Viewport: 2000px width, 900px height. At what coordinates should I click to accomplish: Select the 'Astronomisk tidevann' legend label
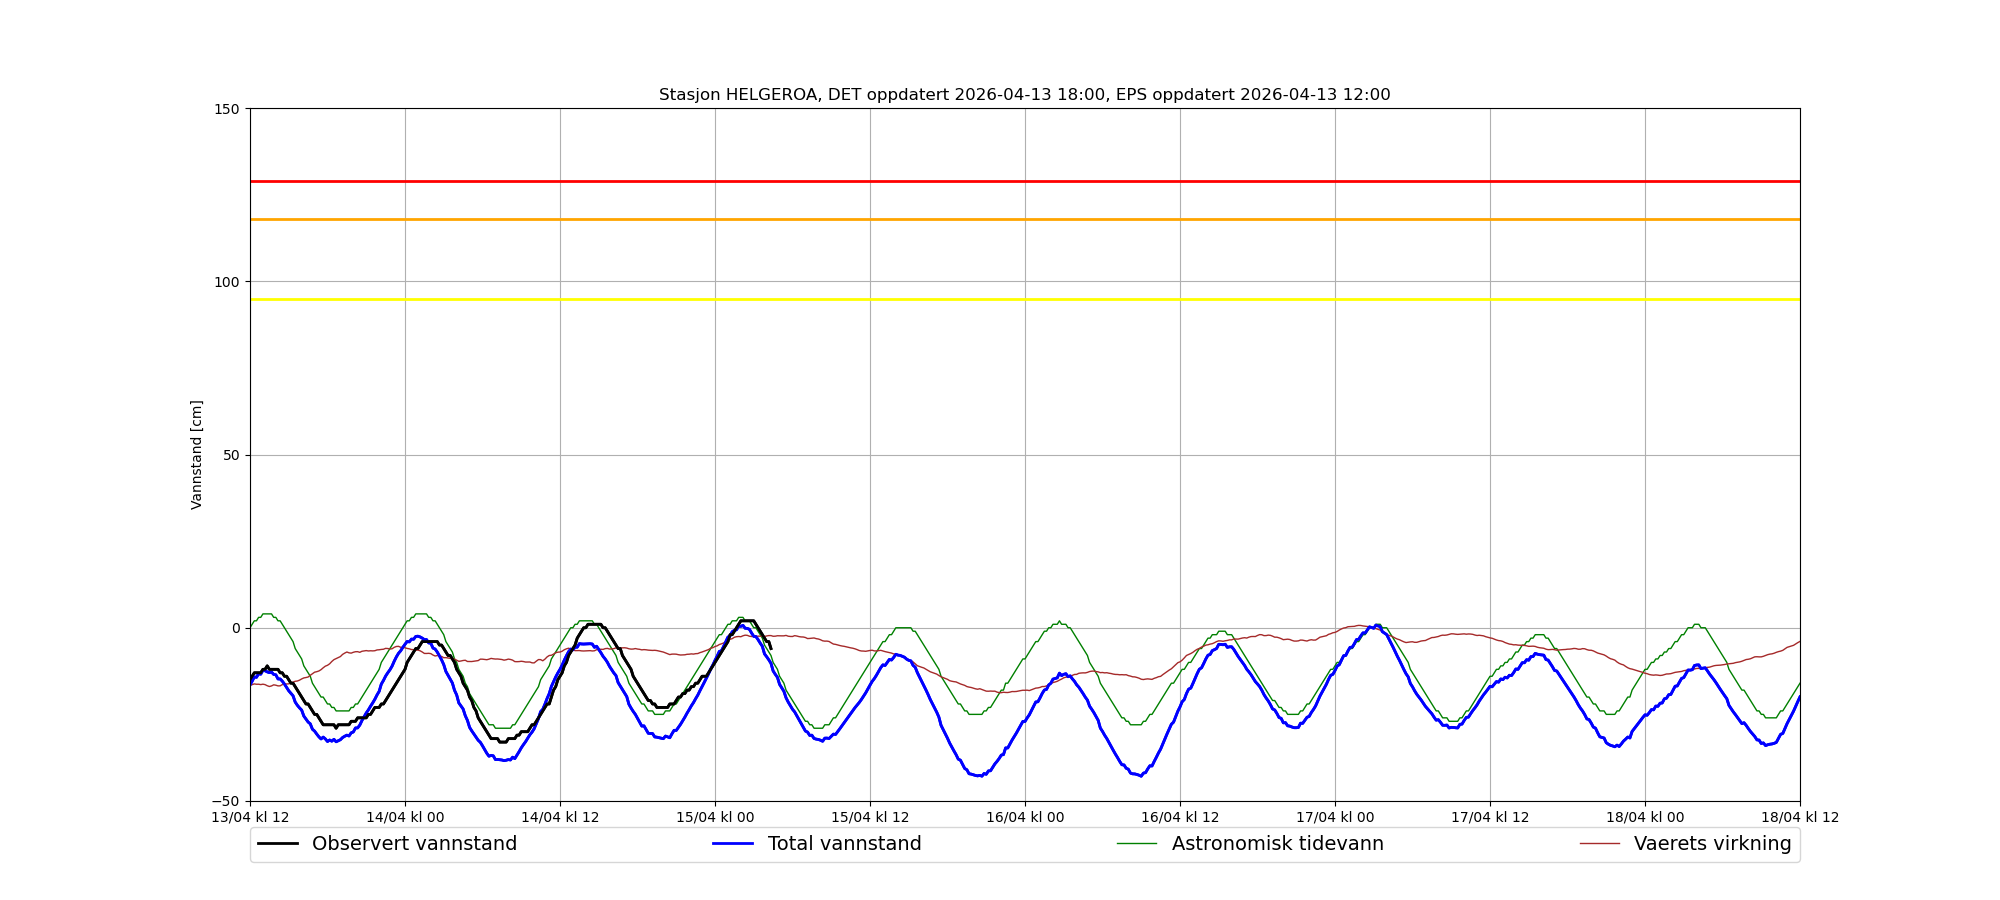(1277, 844)
